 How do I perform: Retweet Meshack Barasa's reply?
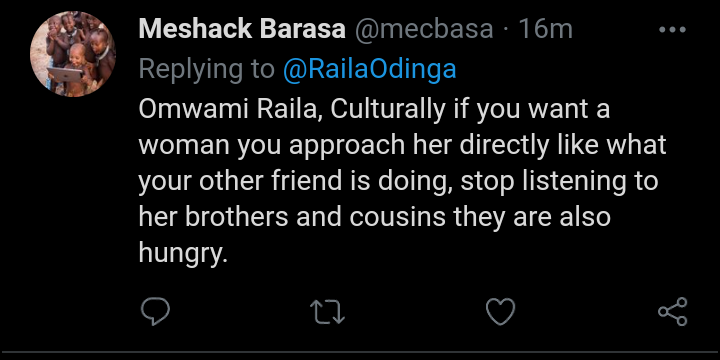coord(328,312)
